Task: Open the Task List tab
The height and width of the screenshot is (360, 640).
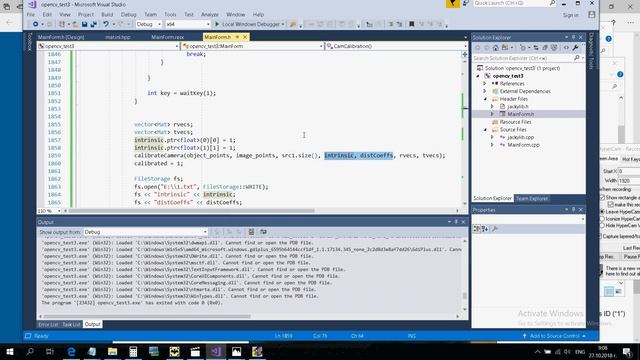Action: tap(71, 324)
